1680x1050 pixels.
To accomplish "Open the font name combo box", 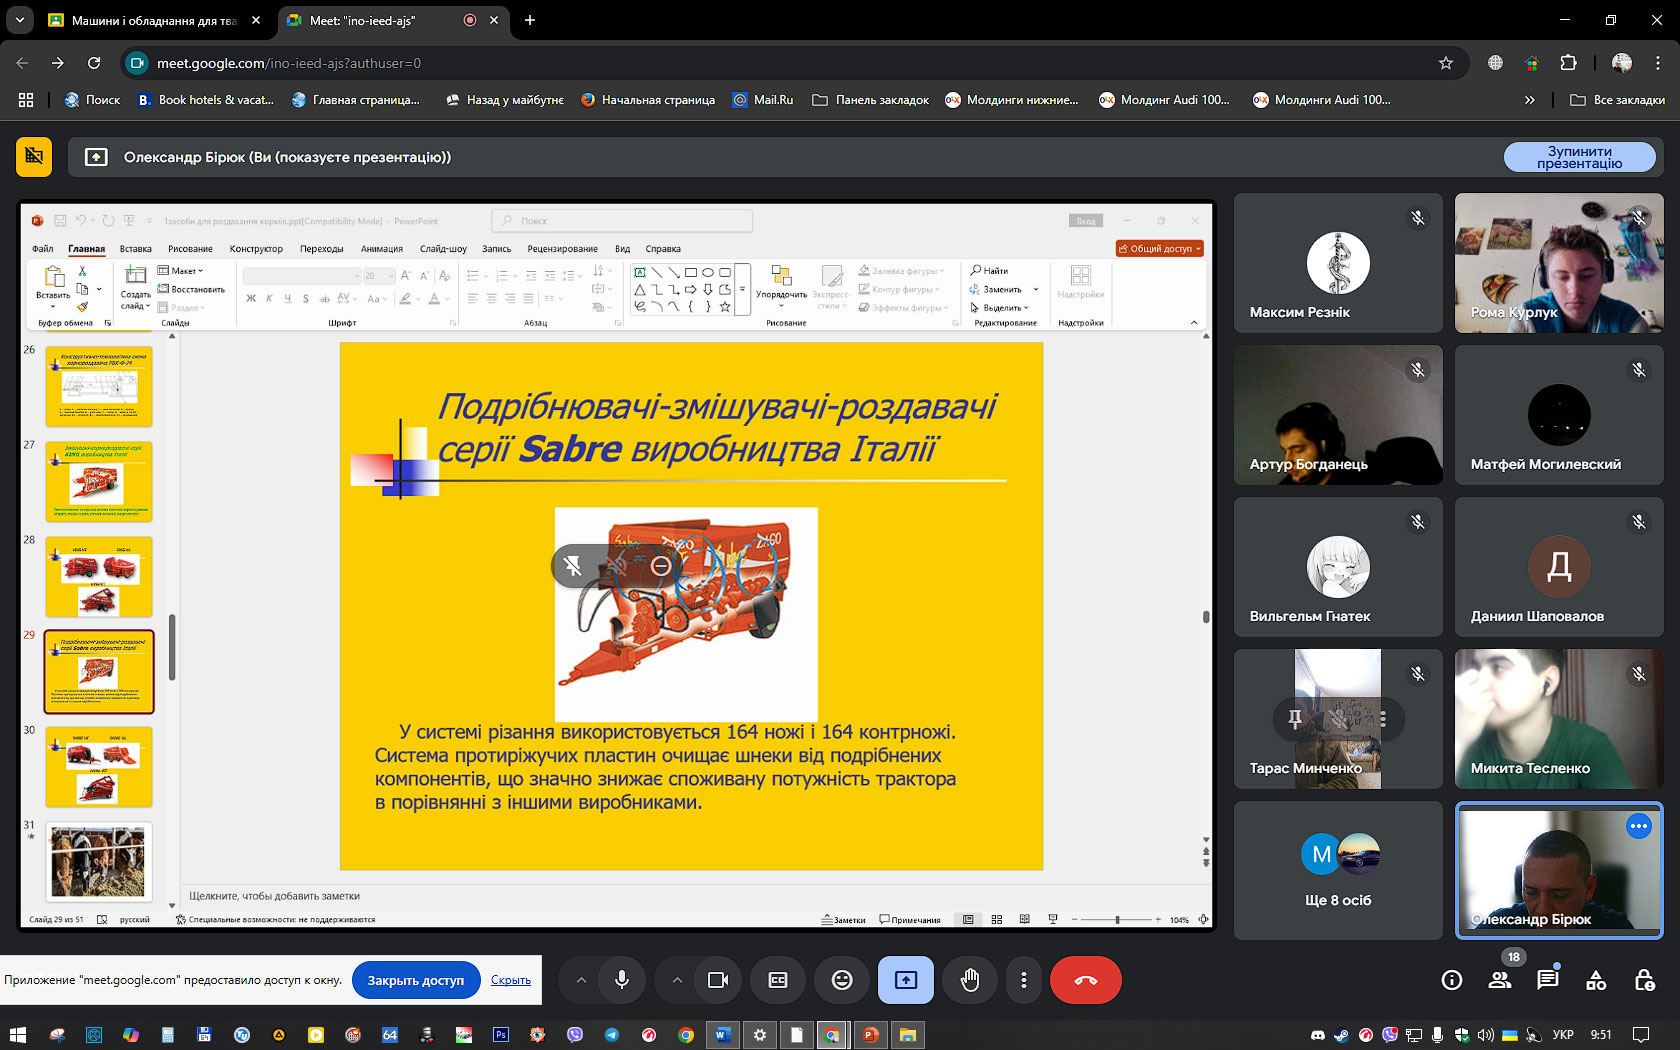I will [302, 276].
